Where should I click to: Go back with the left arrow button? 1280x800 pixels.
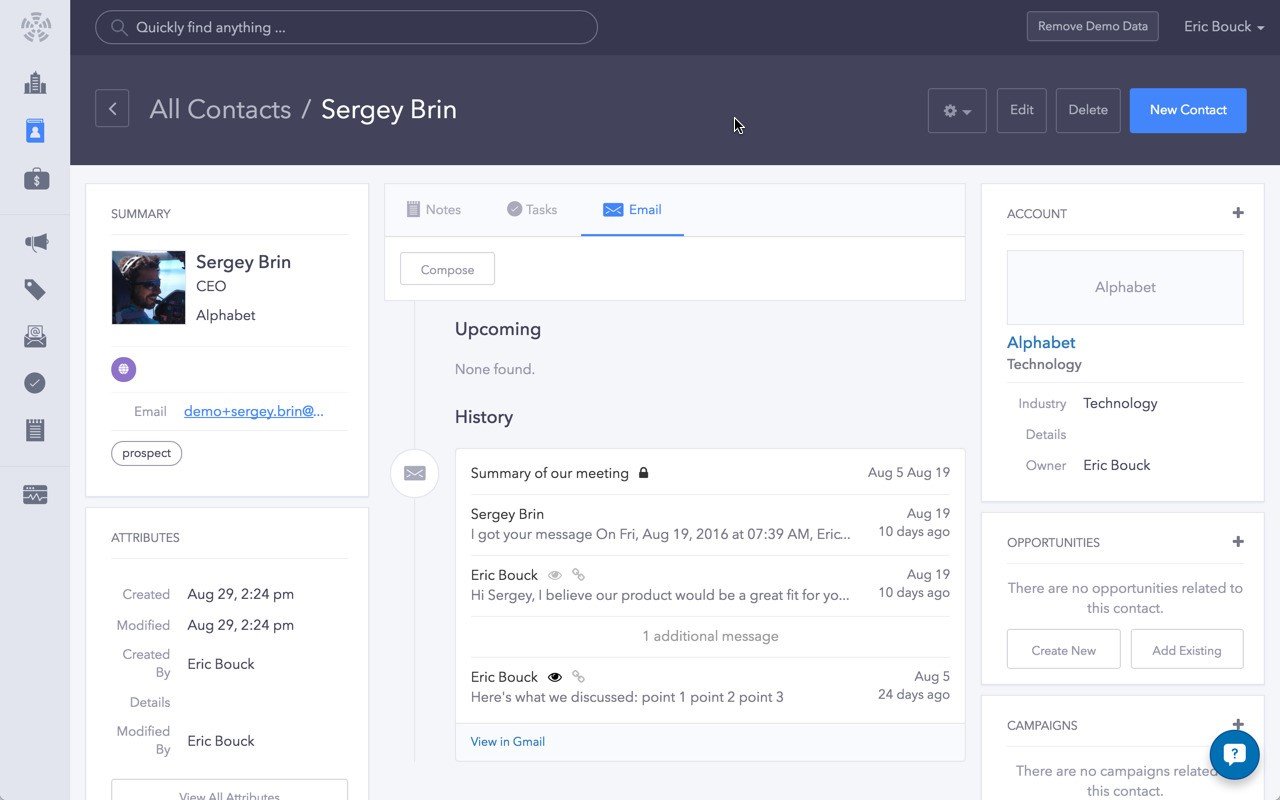click(x=112, y=109)
